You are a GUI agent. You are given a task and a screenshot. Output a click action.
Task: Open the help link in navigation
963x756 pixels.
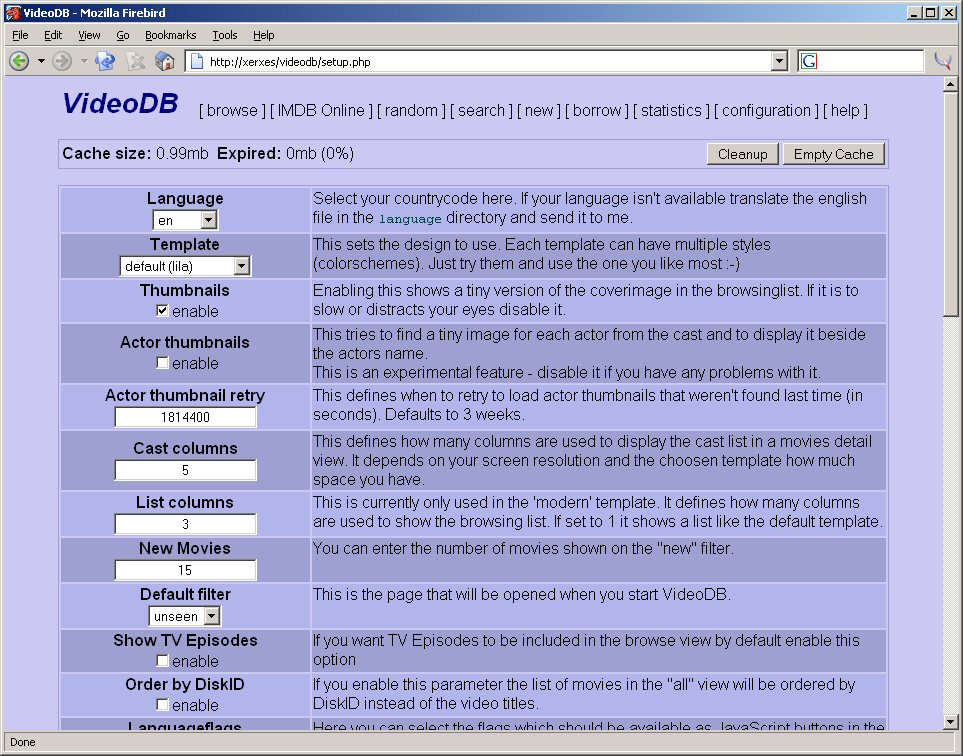point(845,111)
